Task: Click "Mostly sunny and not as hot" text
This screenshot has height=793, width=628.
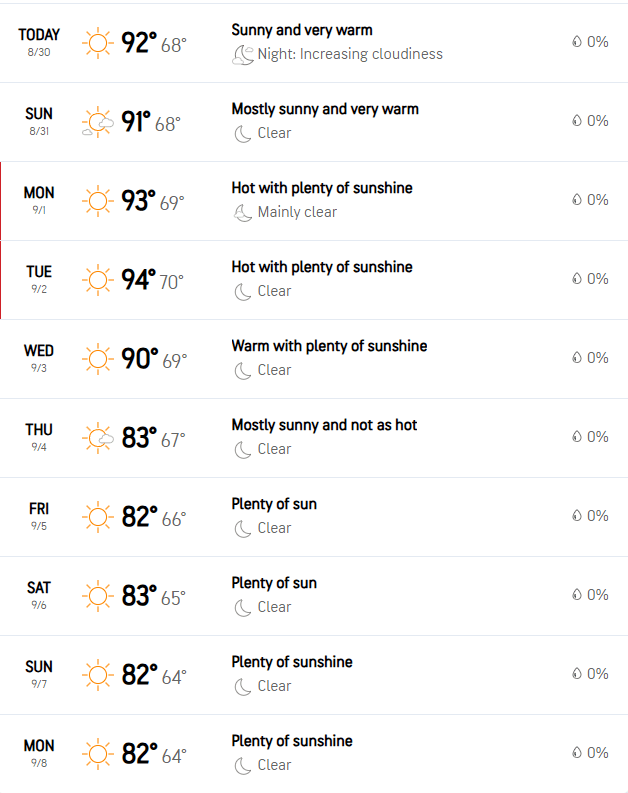Action: coord(324,425)
